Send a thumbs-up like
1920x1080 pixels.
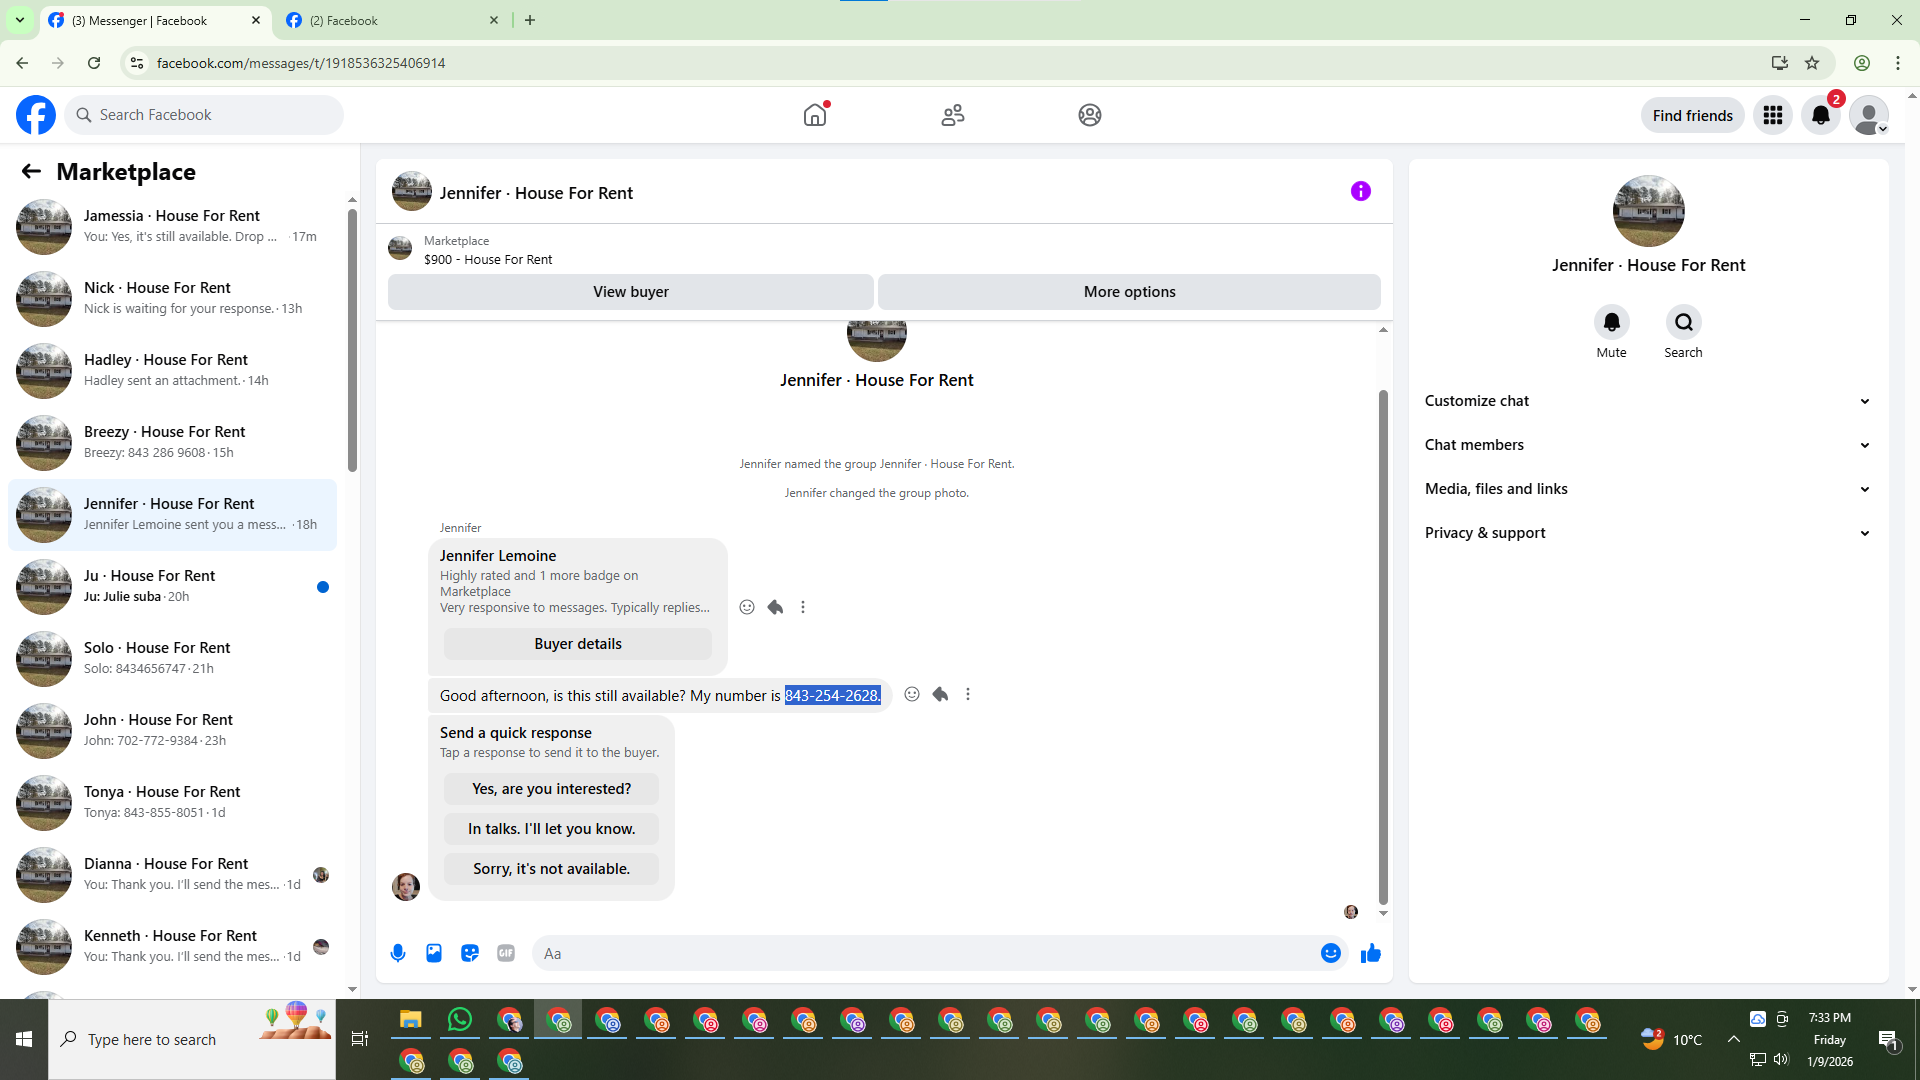[x=1370, y=953]
